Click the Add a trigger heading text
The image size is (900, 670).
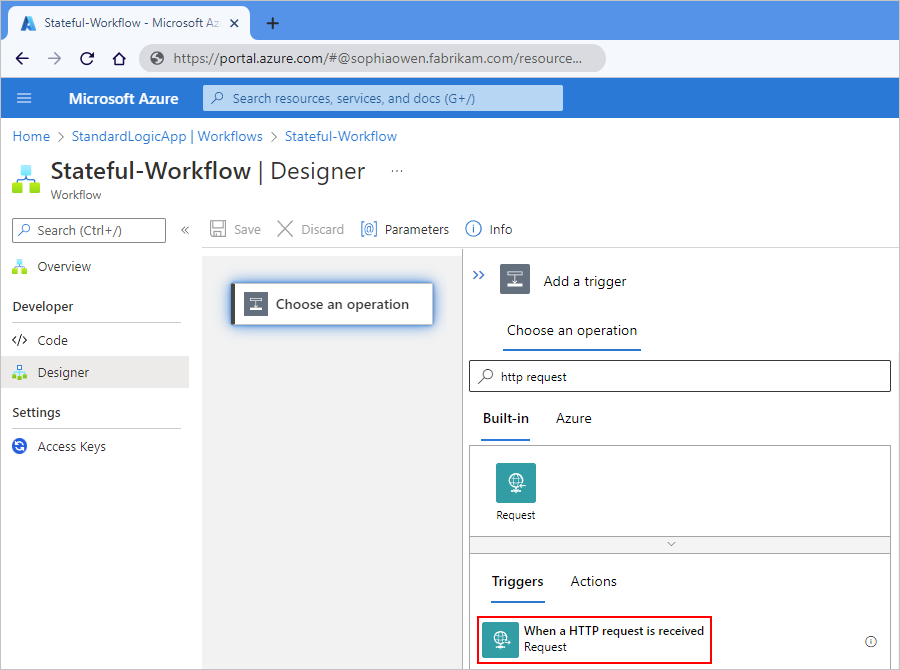[585, 281]
